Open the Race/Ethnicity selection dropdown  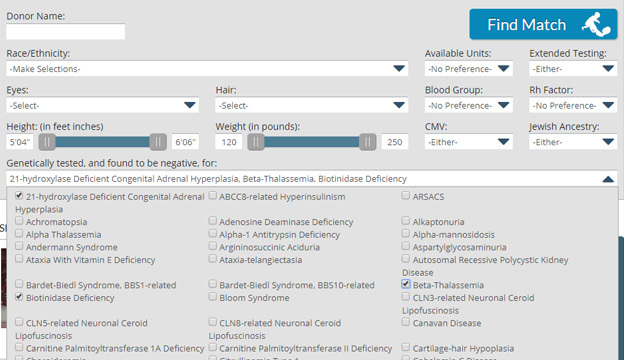tap(207, 68)
